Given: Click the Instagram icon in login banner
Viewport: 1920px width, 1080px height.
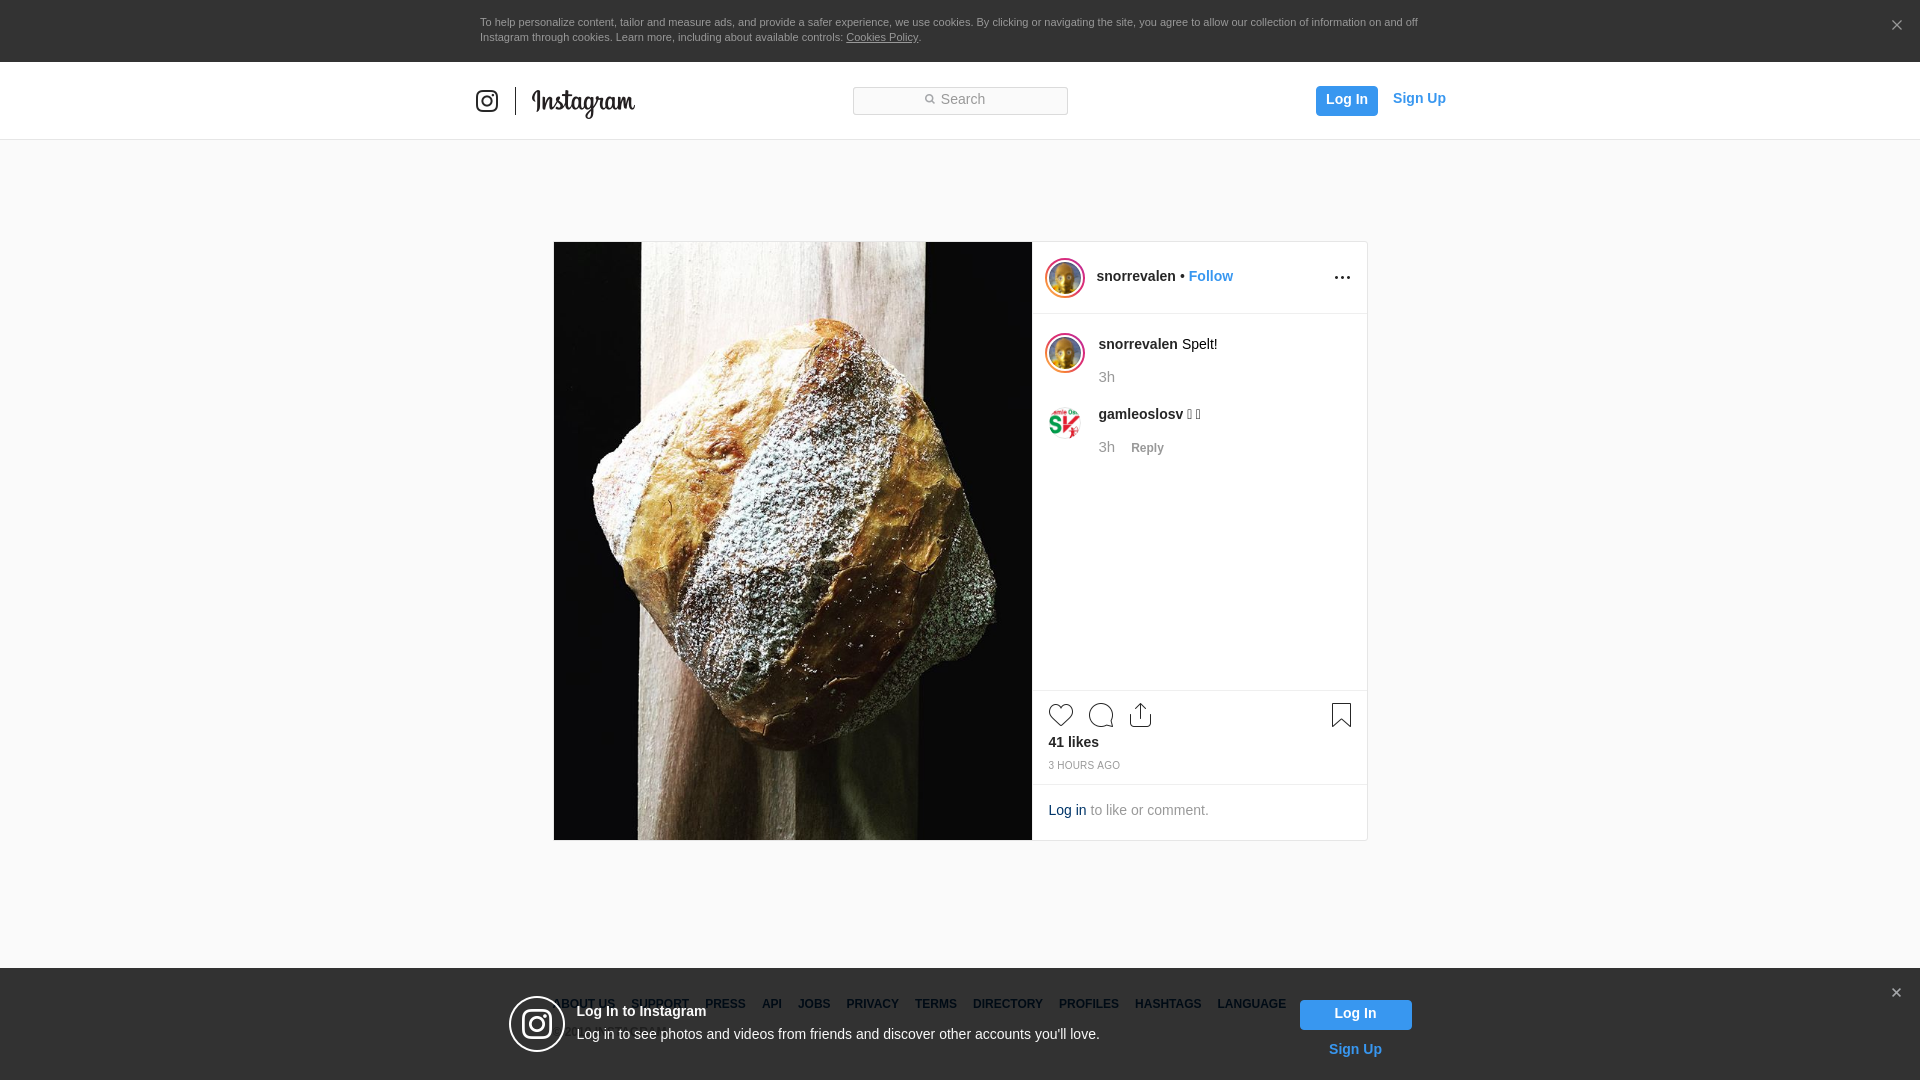Looking at the screenshot, I should tap(537, 1024).
